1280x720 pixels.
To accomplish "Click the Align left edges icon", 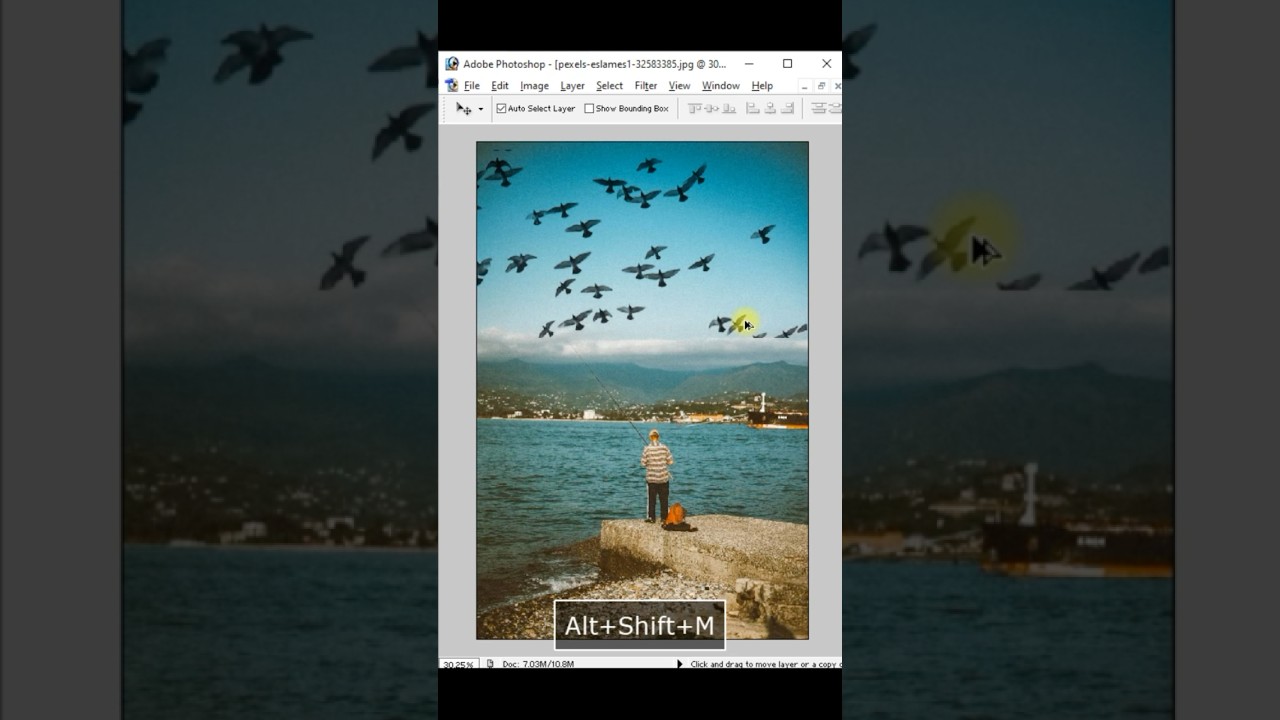I will click(x=753, y=108).
